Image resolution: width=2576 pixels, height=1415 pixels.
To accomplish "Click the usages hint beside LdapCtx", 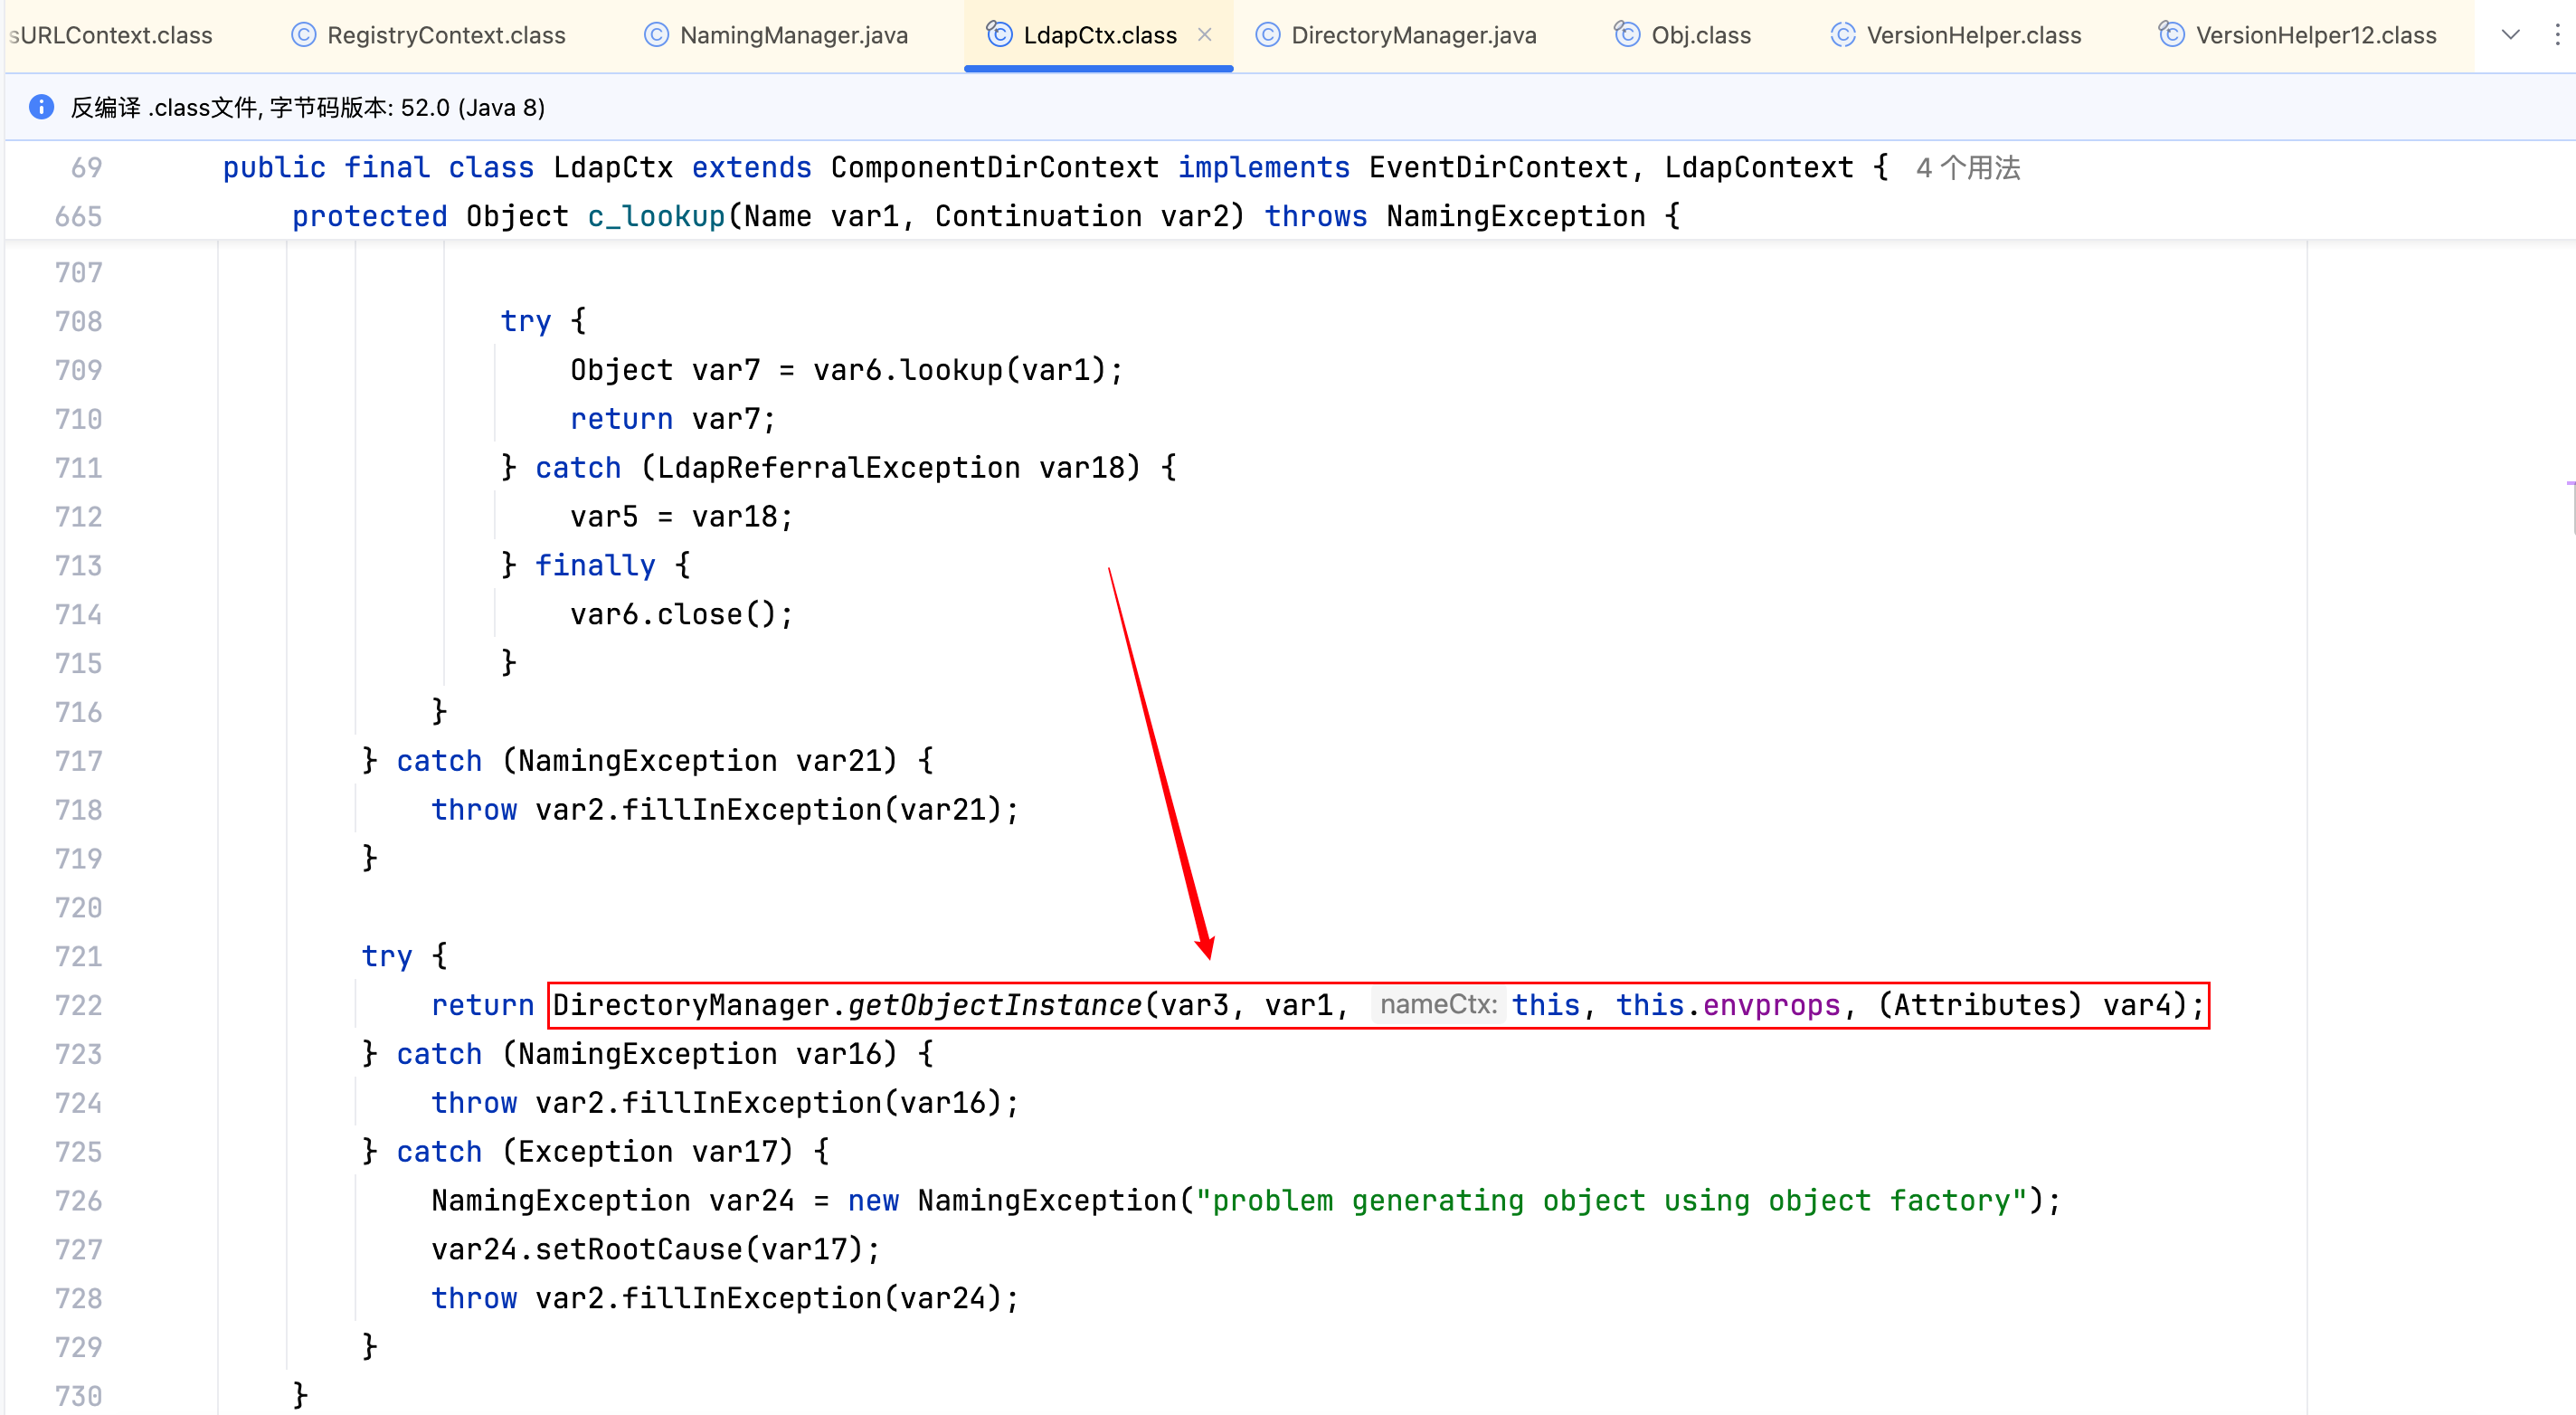I will pos(1967,168).
